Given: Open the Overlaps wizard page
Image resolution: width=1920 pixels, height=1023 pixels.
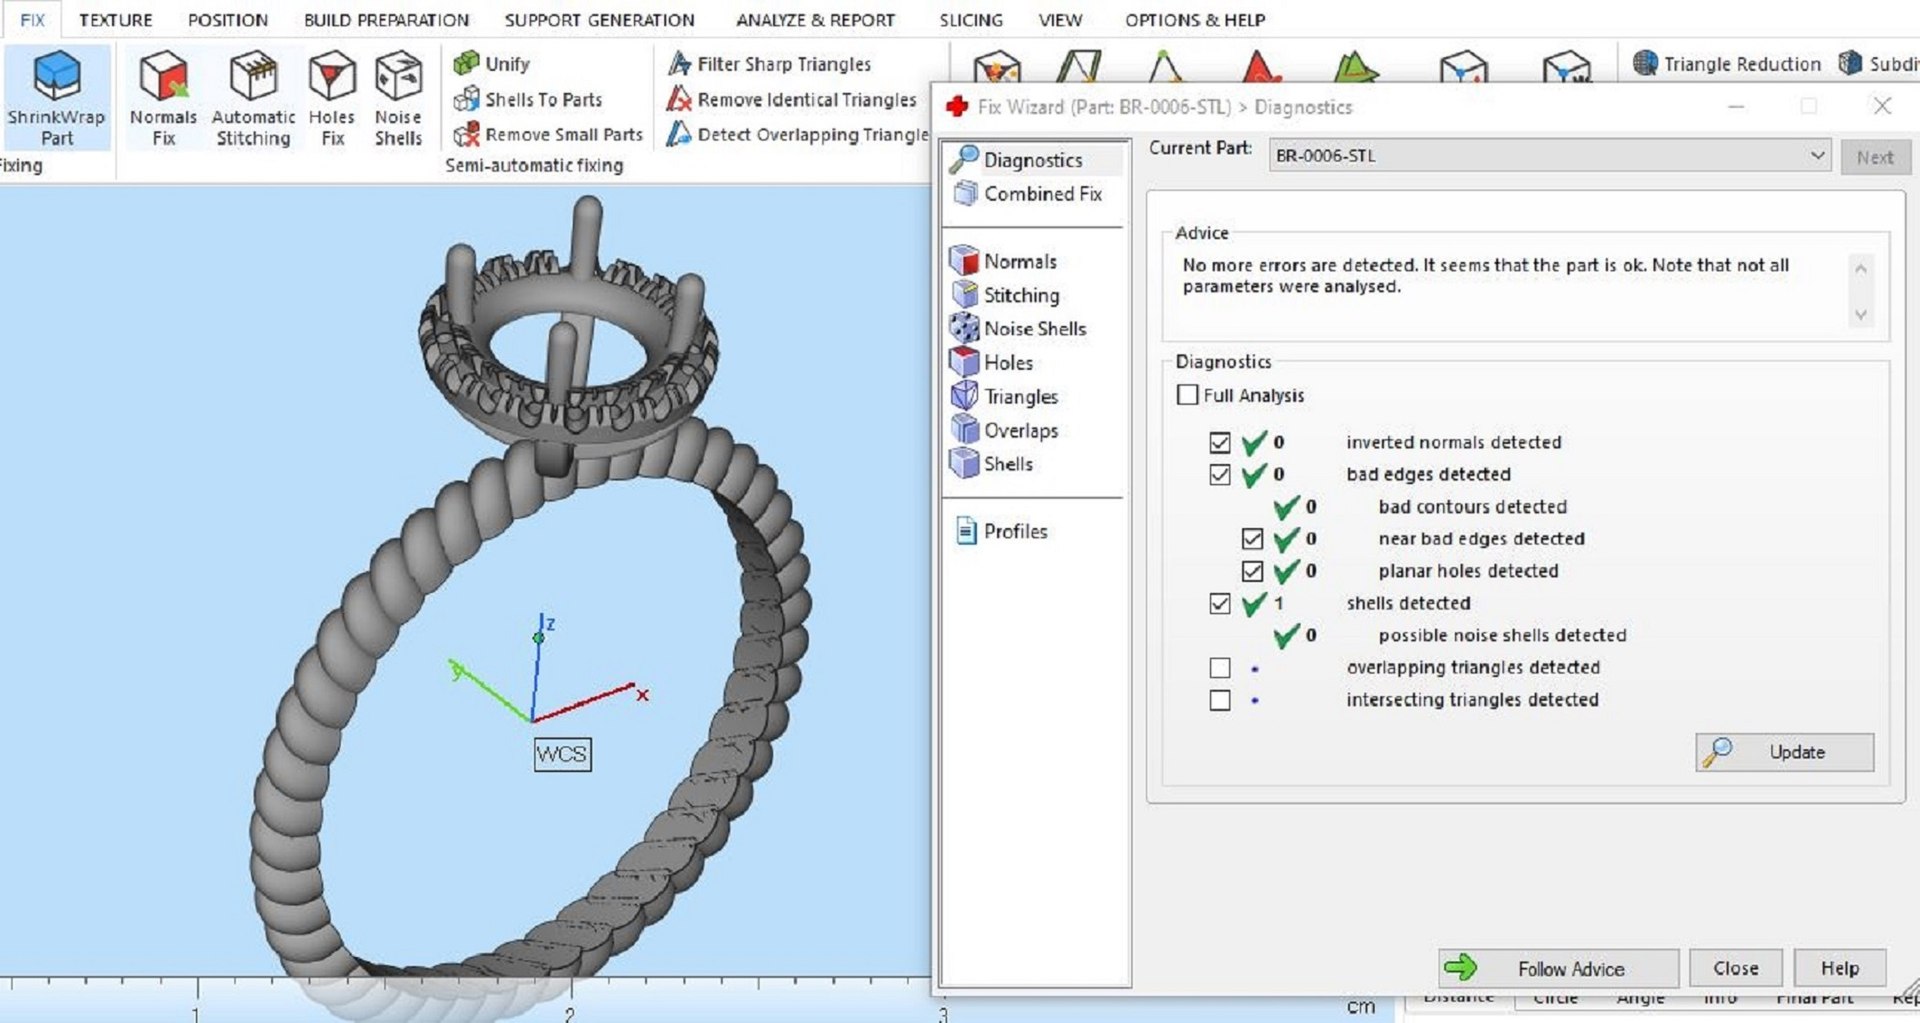Looking at the screenshot, I should [1004, 430].
